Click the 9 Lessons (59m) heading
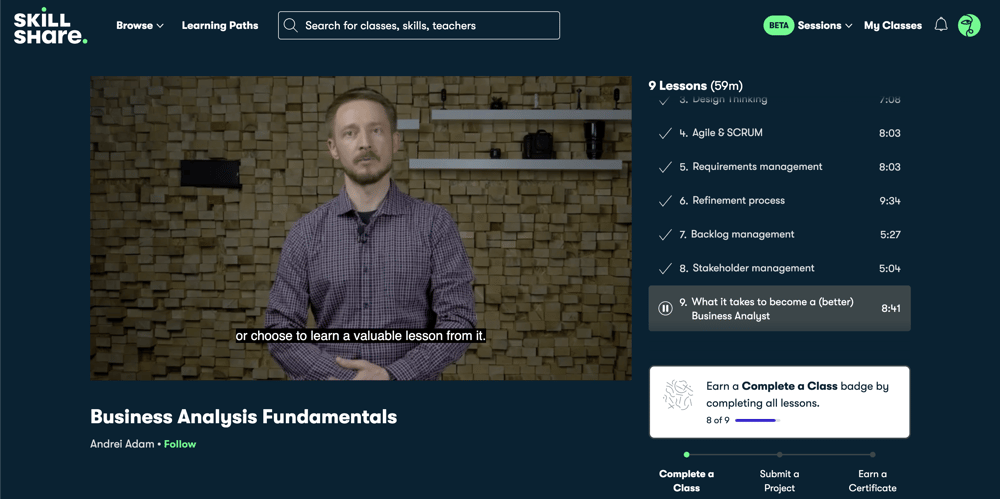Screen dimensions: 1000x499 (696, 86)
